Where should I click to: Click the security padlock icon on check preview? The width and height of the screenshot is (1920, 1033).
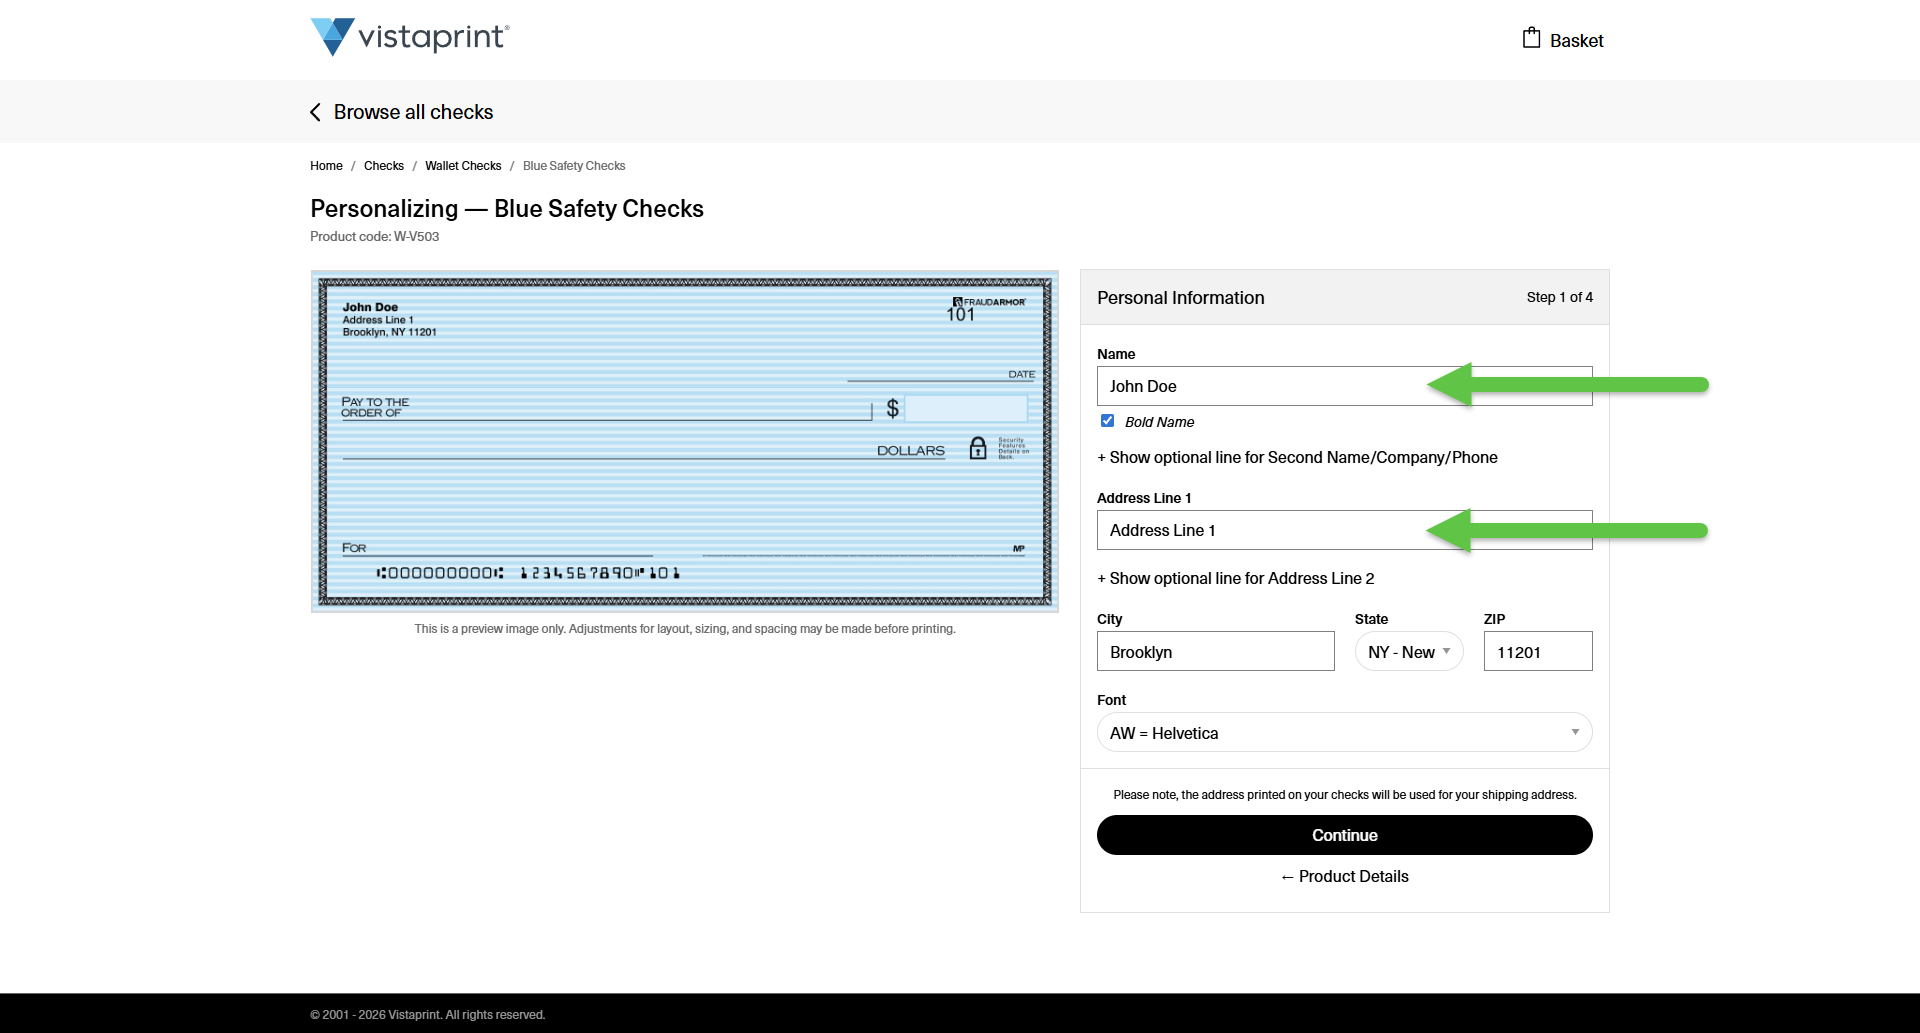(978, 448)
